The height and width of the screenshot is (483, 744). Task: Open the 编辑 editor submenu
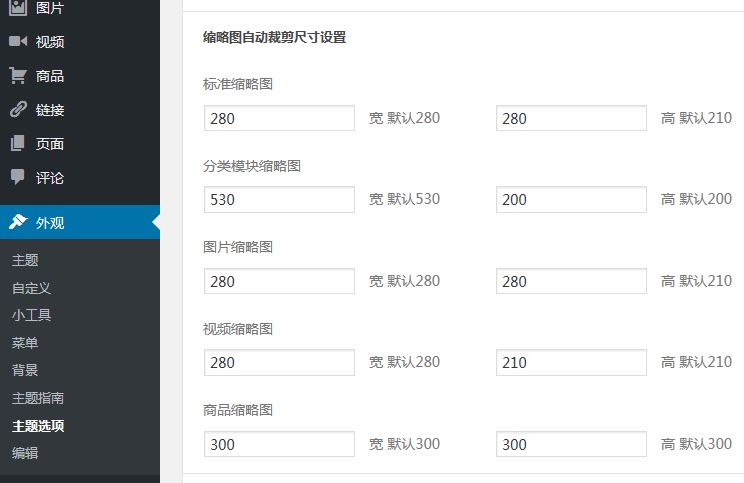tap(25, 453)
